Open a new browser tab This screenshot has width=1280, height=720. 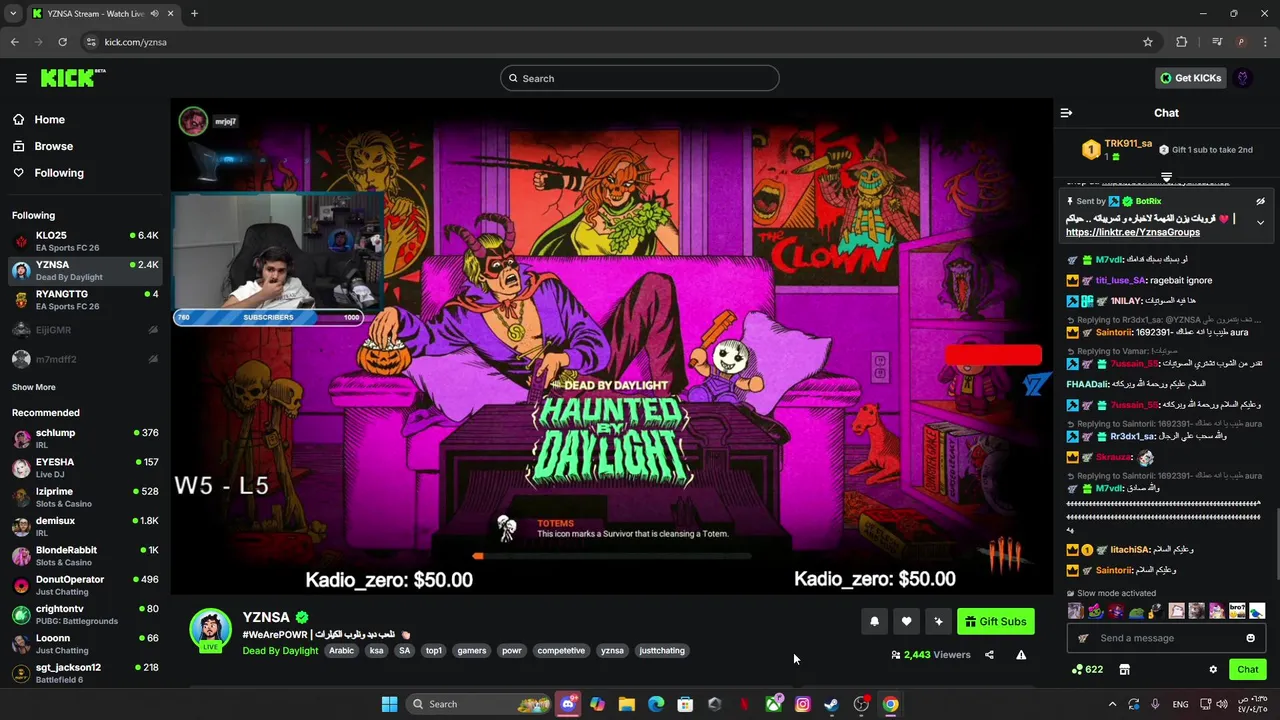194,13
